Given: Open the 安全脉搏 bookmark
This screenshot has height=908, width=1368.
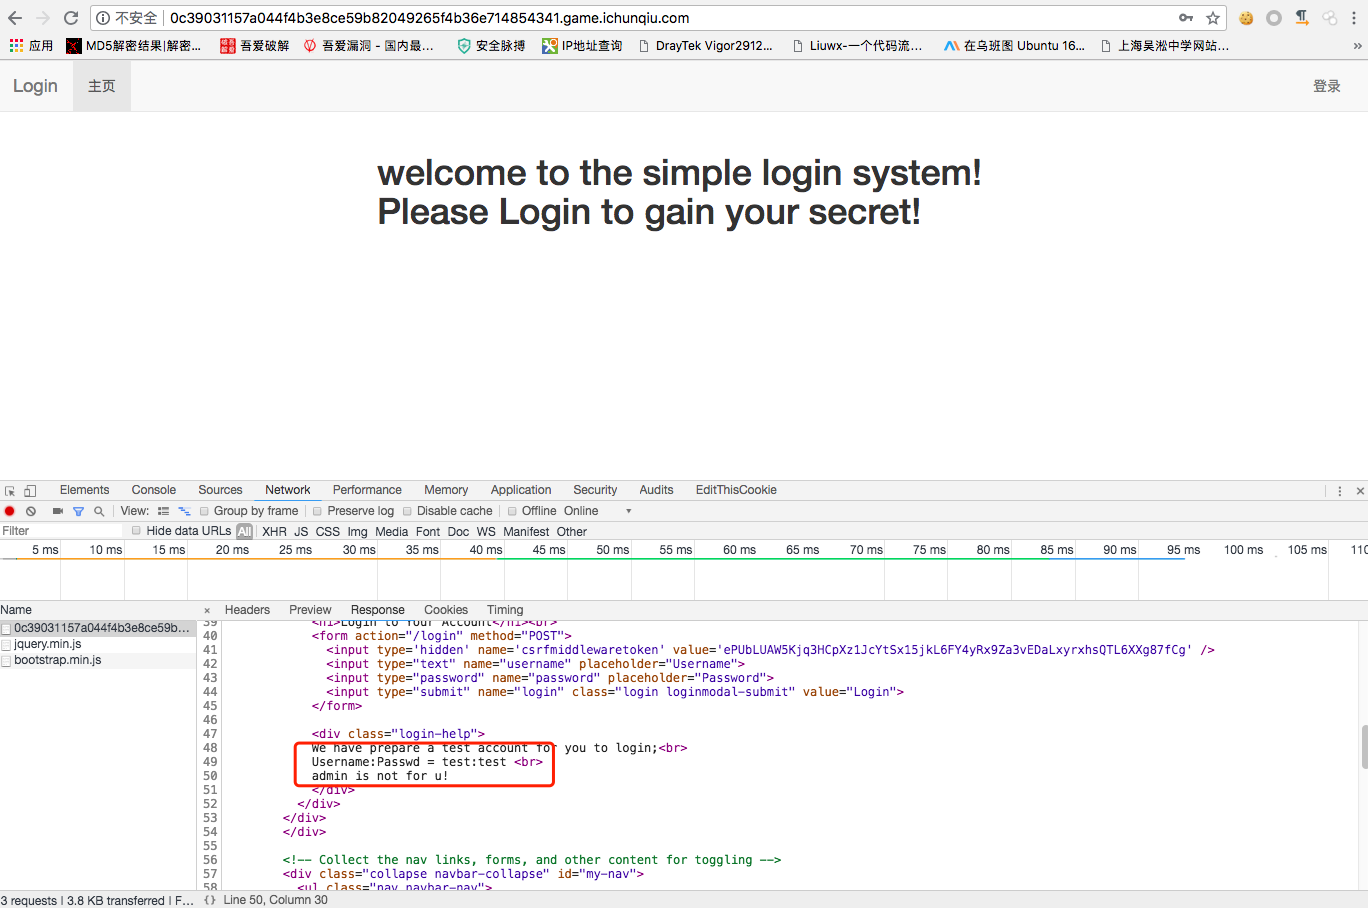Looking at the screenshot, I should (x=491, y=46).
